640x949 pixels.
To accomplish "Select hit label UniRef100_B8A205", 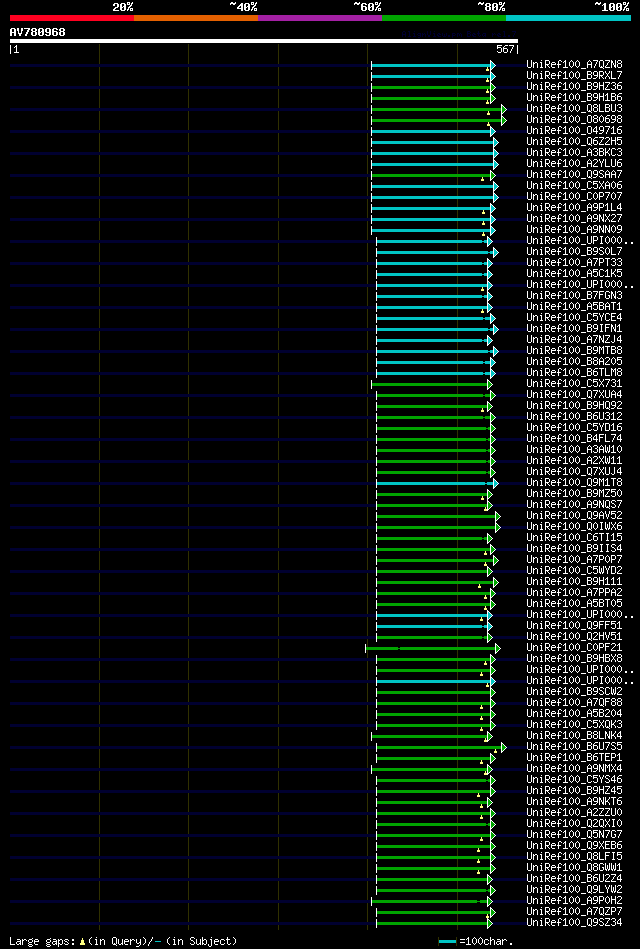I will [x=574, y=362].
